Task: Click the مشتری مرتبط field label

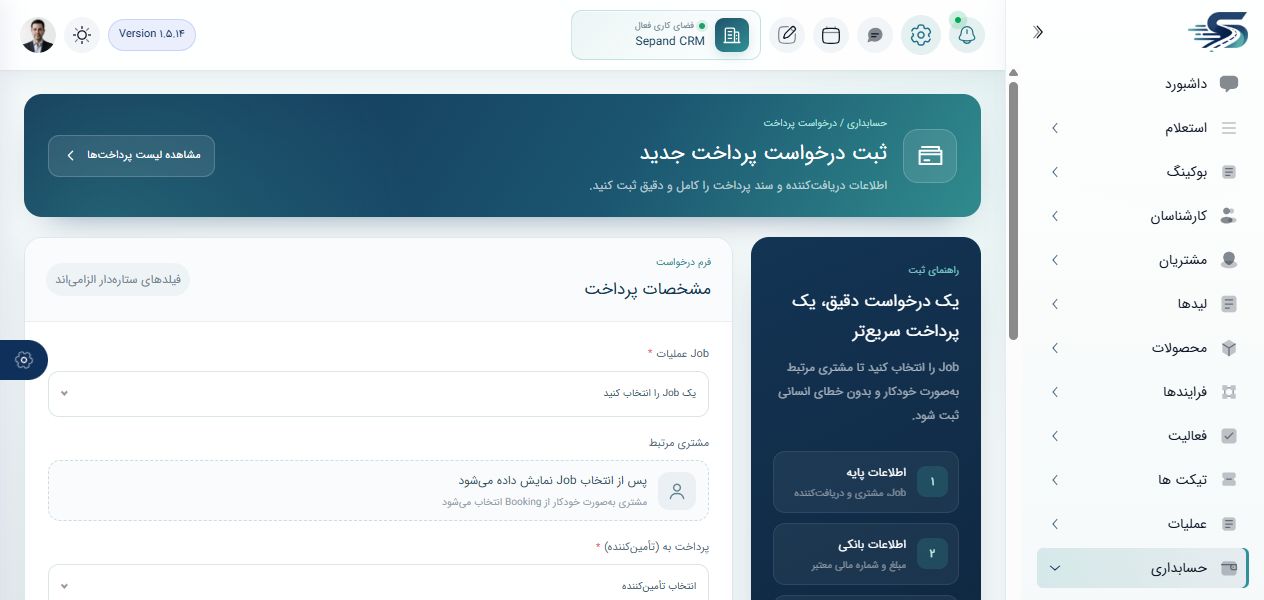Action: point(679,442)
